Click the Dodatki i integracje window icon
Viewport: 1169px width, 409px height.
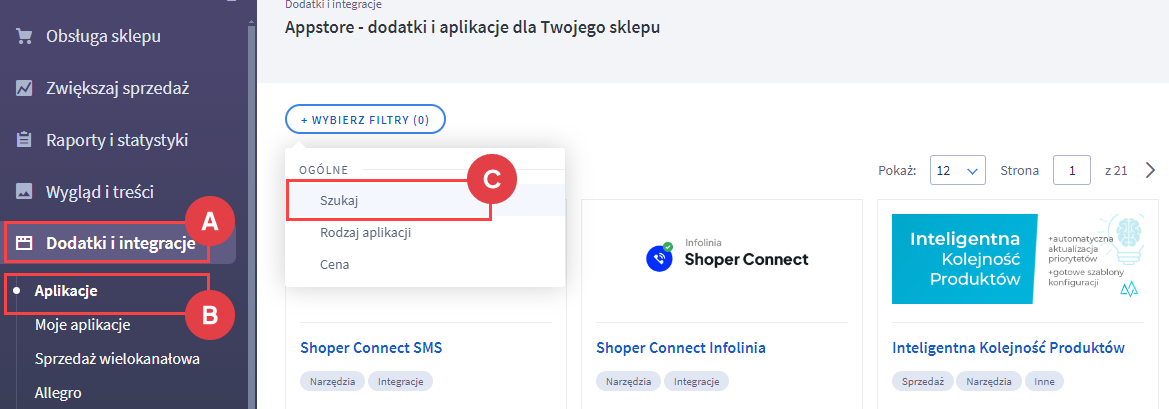[23, 243]
